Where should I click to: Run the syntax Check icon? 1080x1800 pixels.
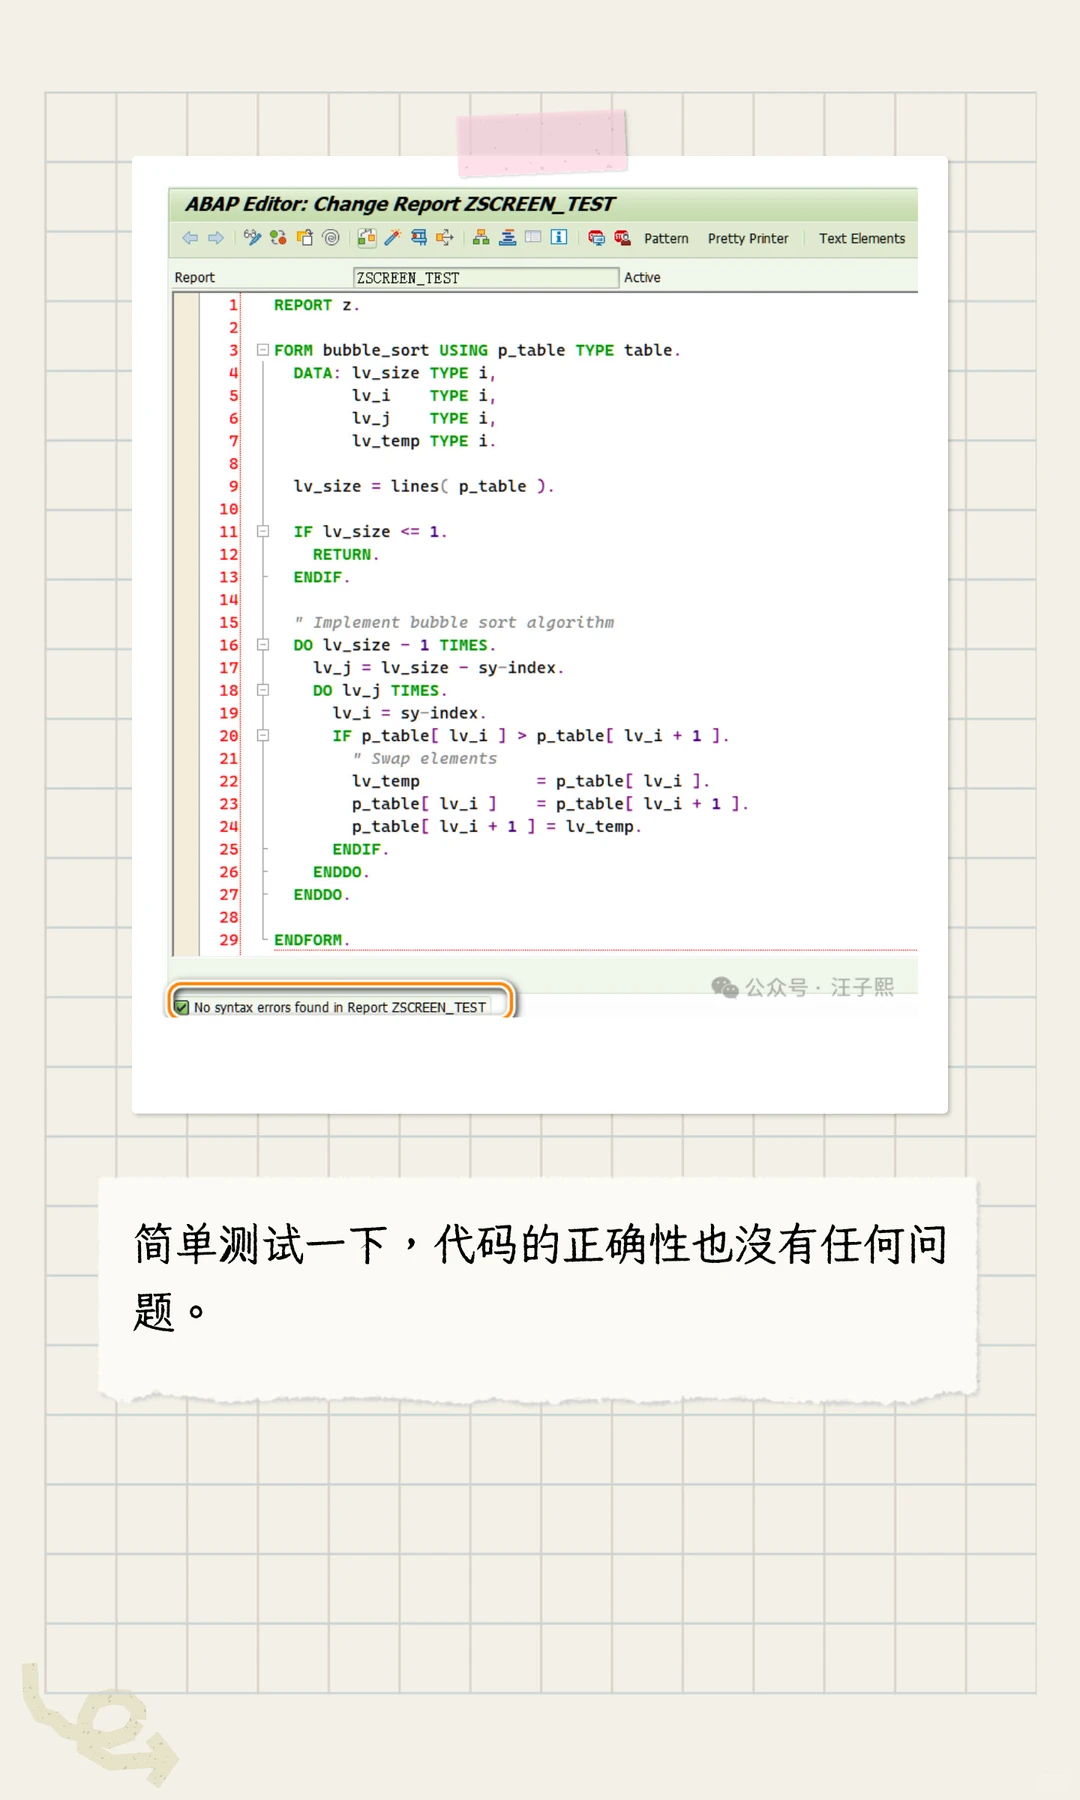point(367,238)
